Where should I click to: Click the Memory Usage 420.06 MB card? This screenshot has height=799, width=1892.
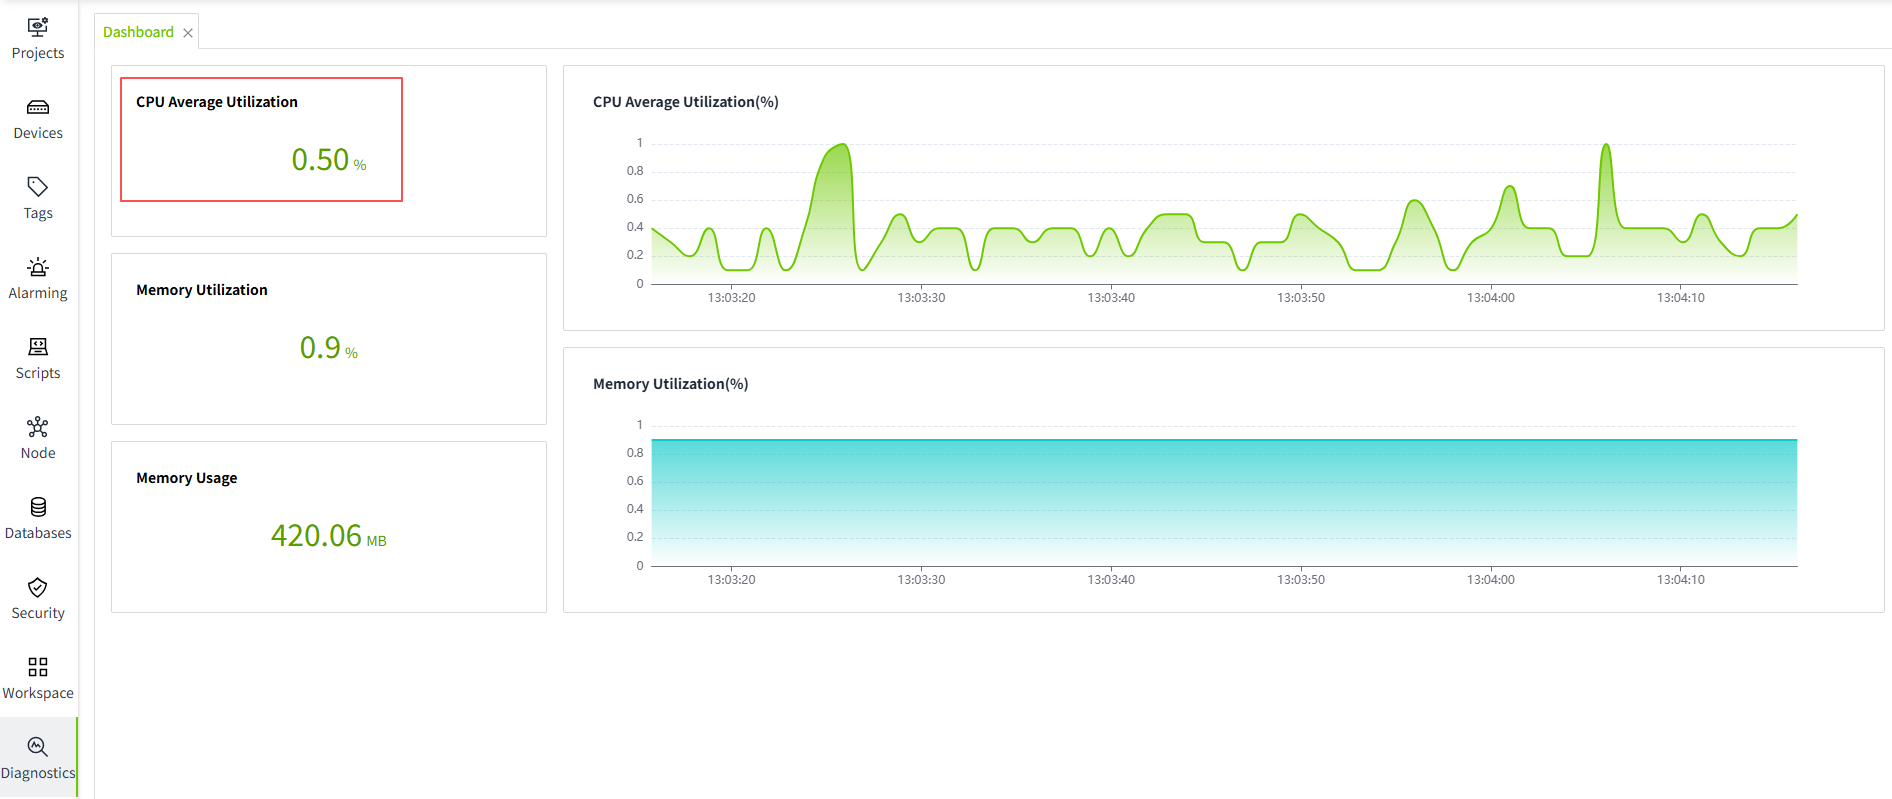[328, 526]
